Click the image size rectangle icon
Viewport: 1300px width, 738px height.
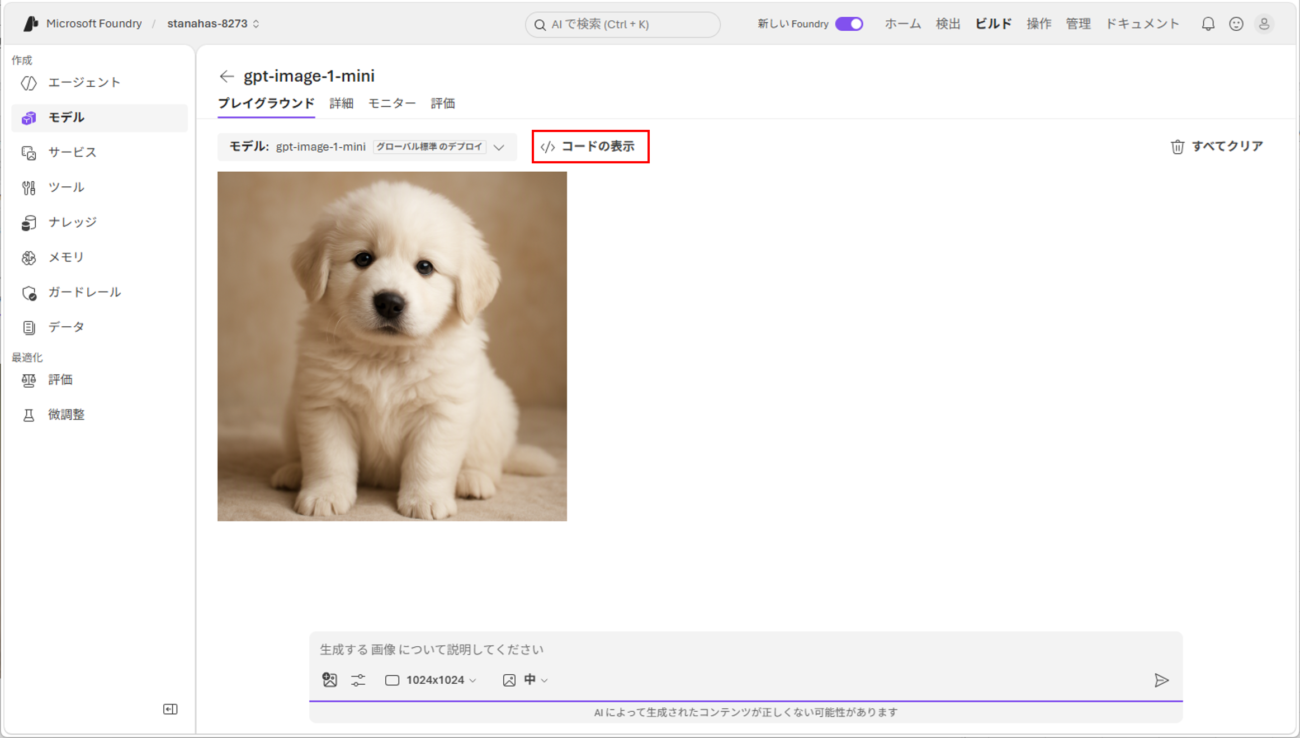tap(392, 680)
